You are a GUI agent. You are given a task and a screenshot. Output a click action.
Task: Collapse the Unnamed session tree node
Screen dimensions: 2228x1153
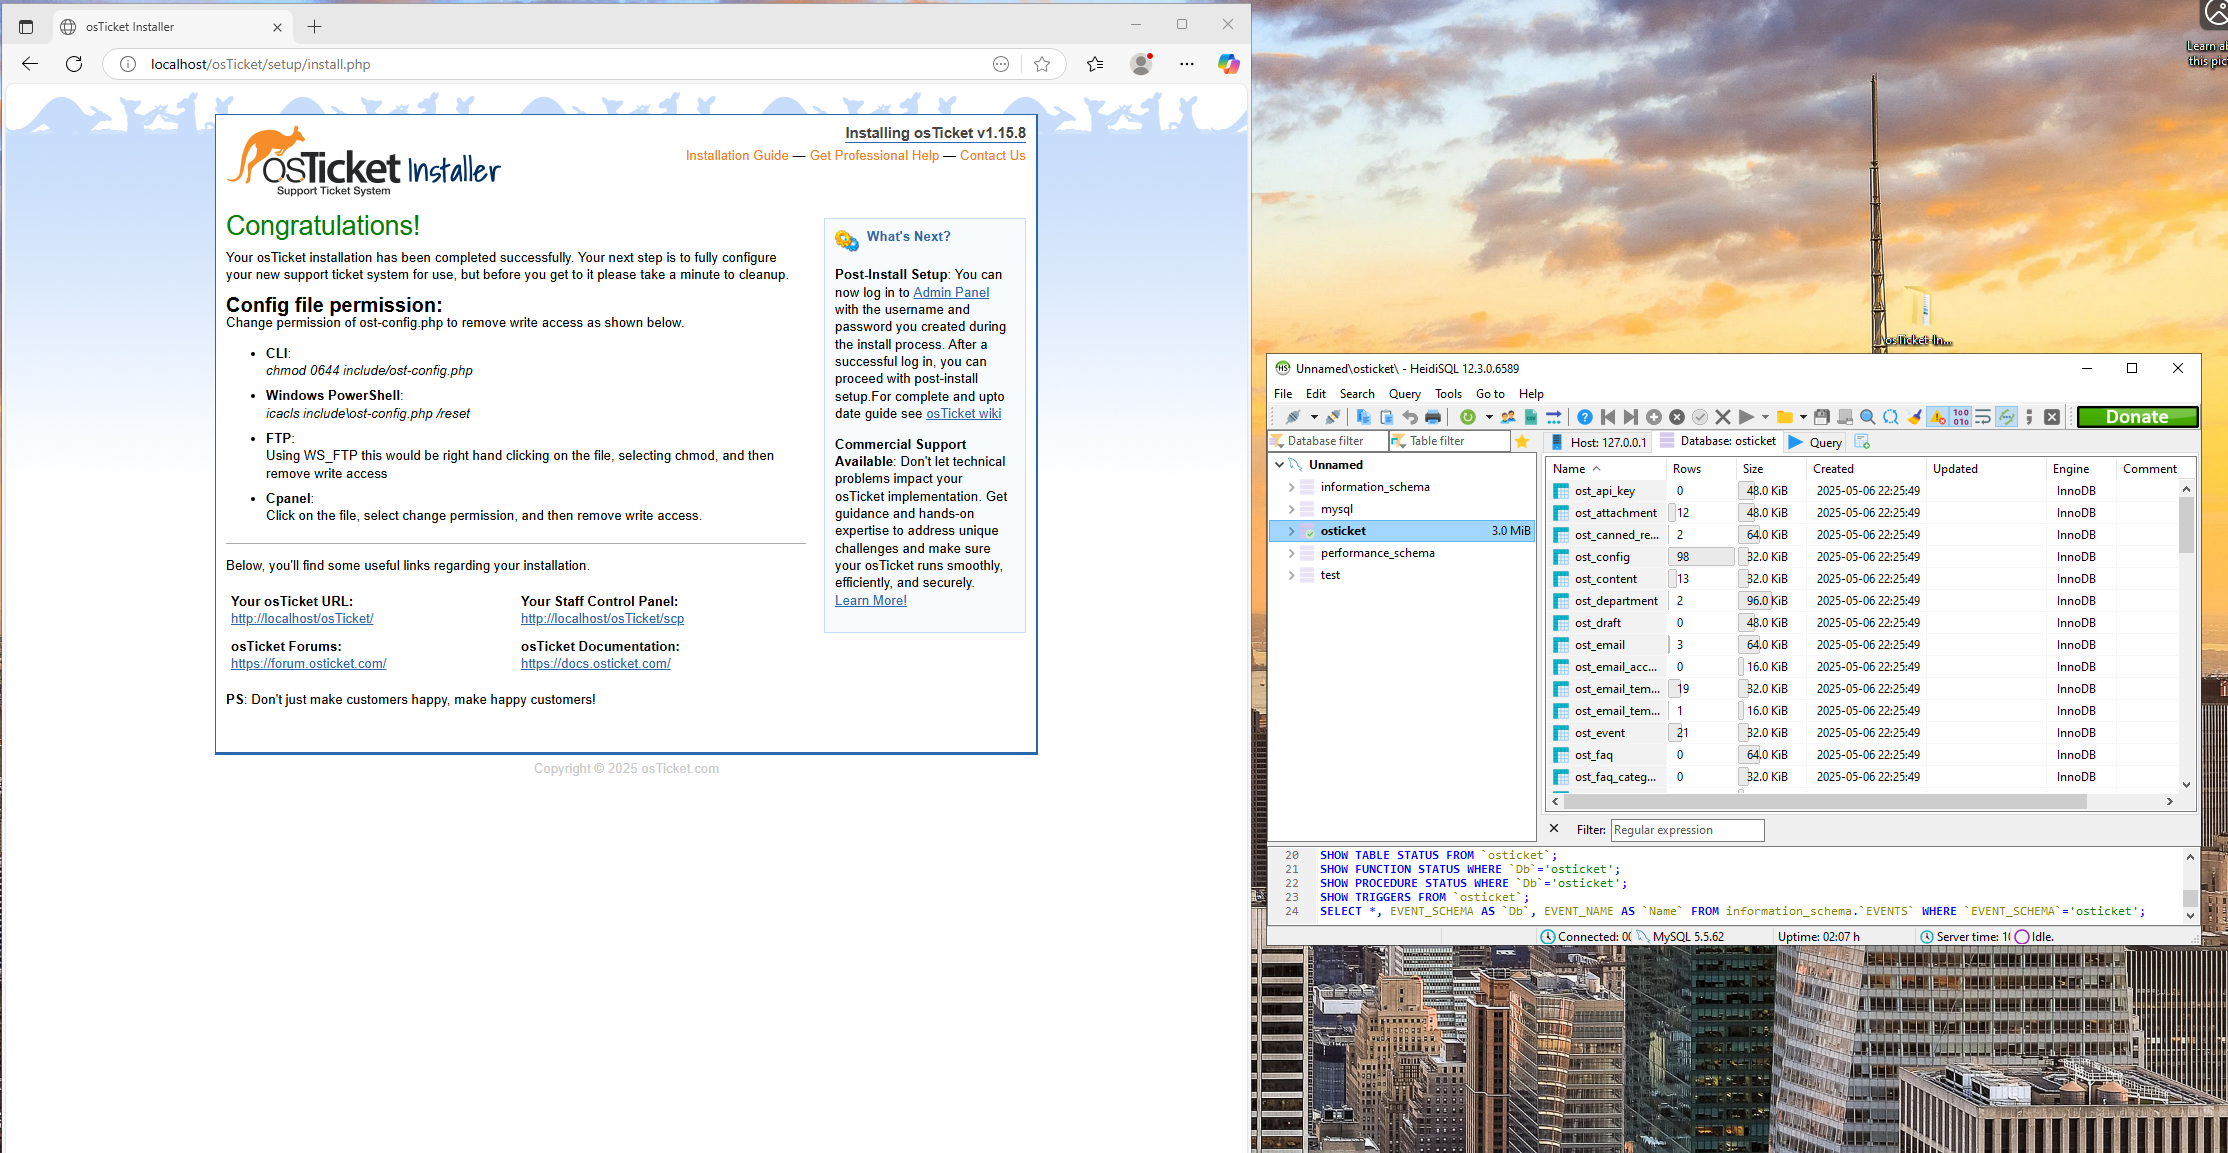point(1279,465)
